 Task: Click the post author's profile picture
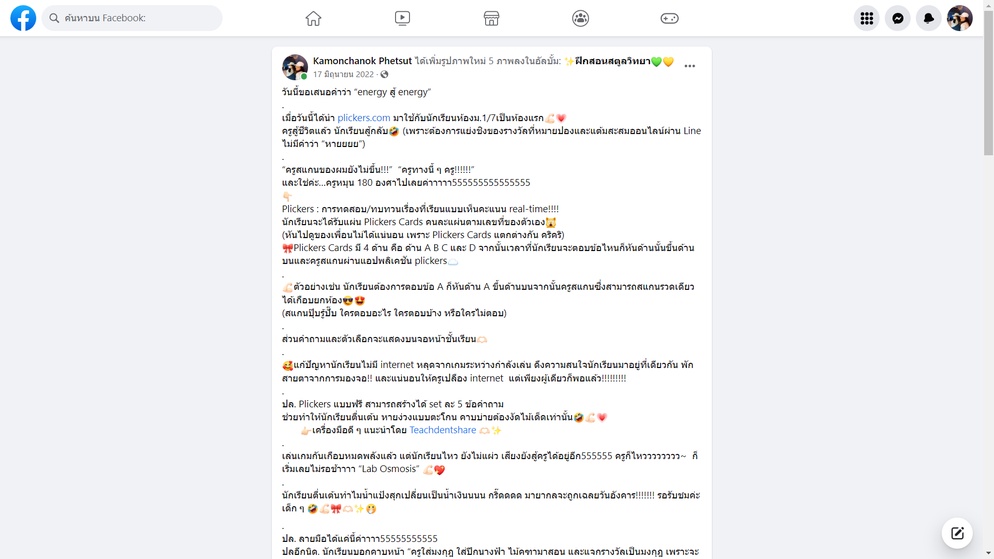coord(295,67)
